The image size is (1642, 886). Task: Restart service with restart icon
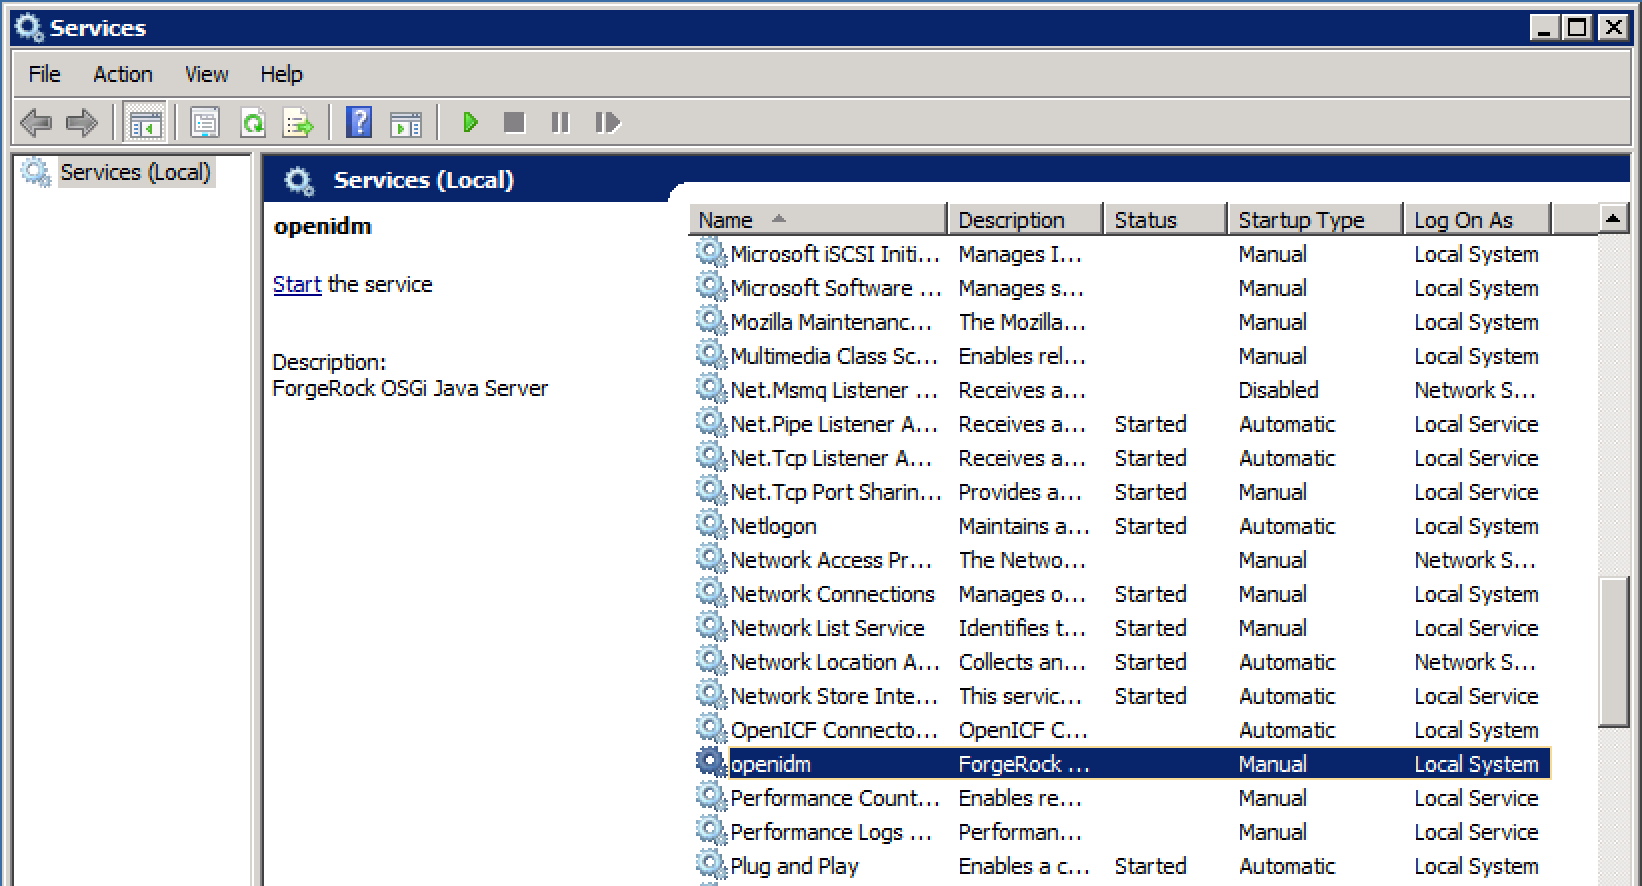[607, 123]
